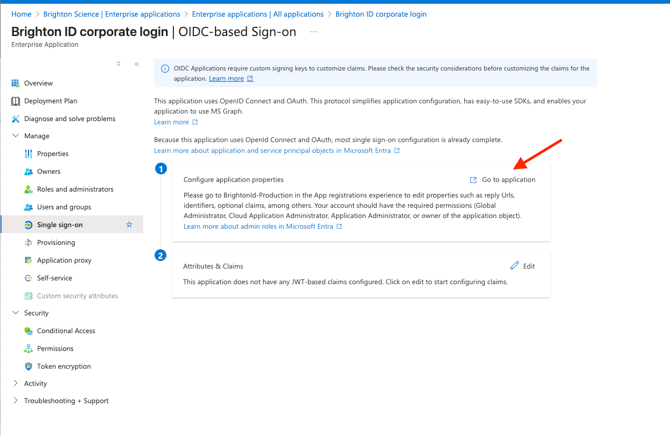
Task: Click the Provisioning icon in sidebar
Action: point(28,242)
